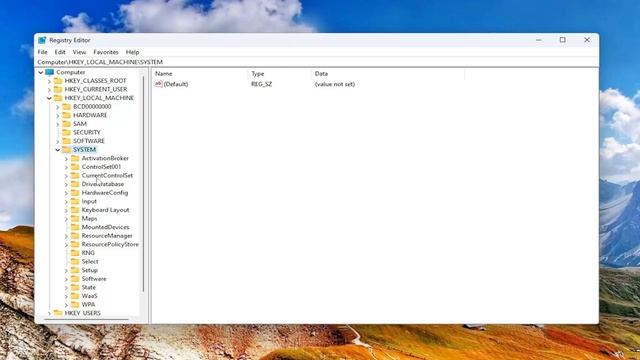
Task: Select the HKEY_LOCAL_MACHINE folder icon
Action: (58, 98)
